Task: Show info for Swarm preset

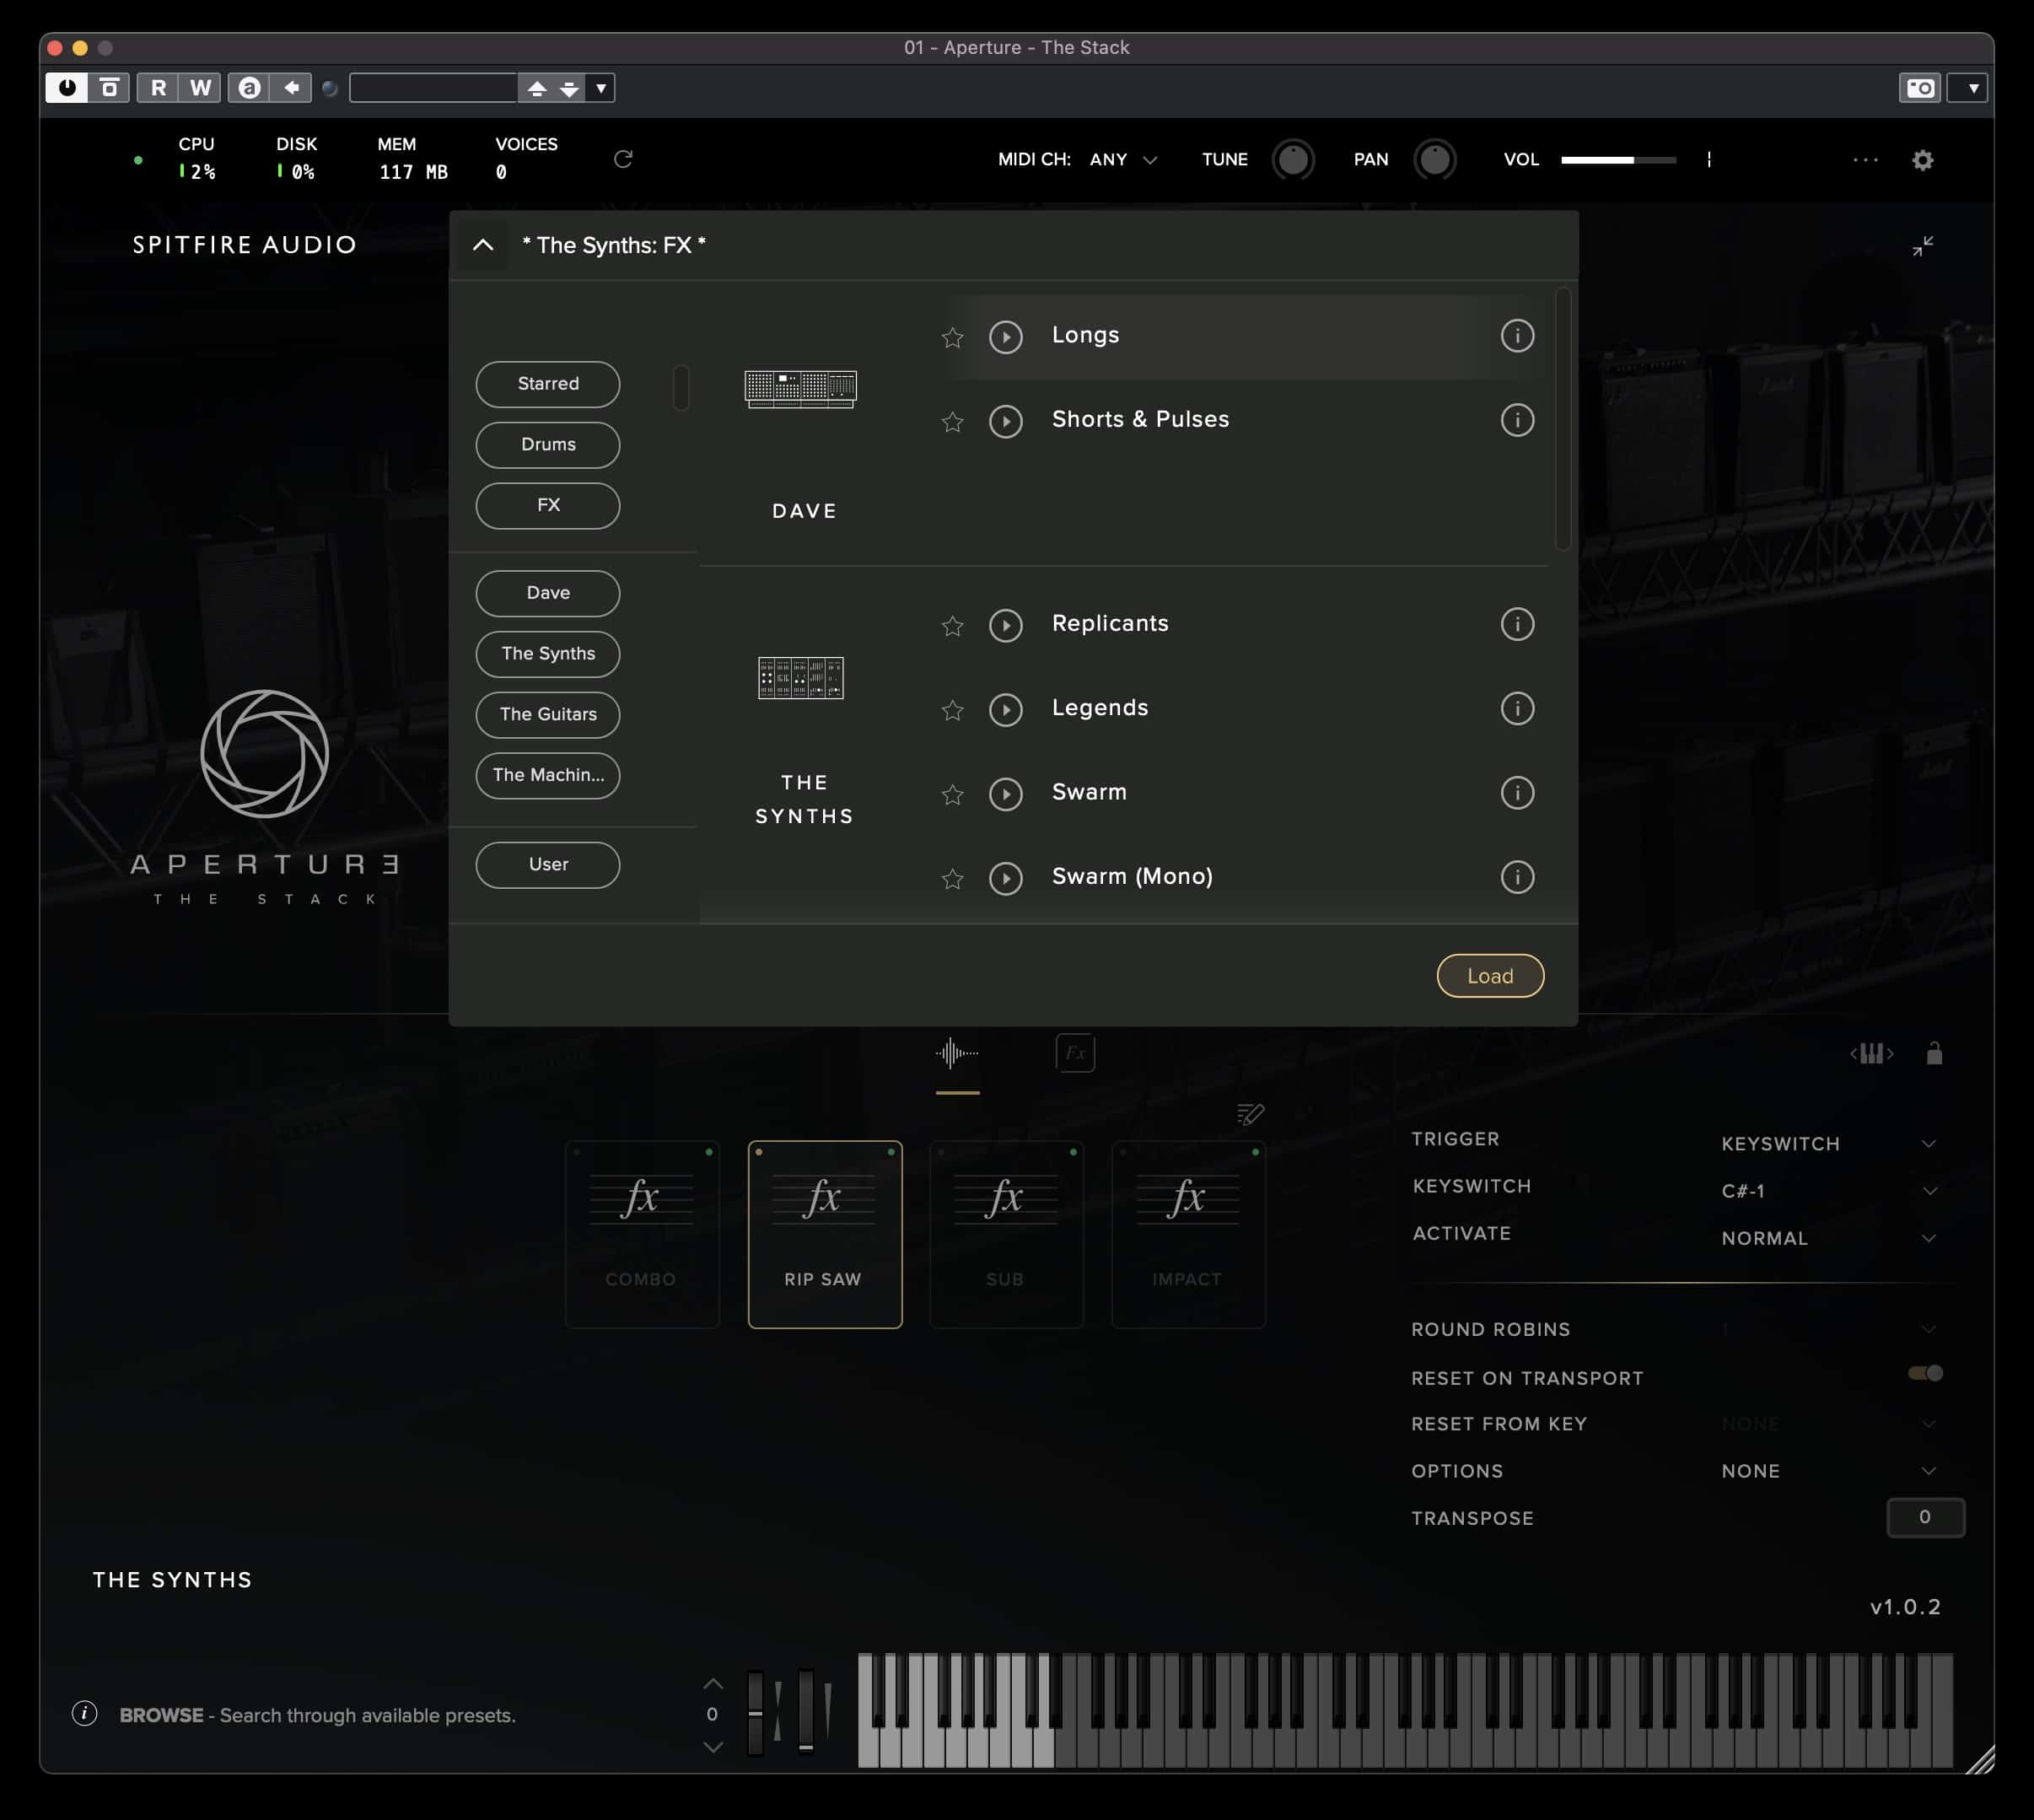Action: coord(1517,793)
